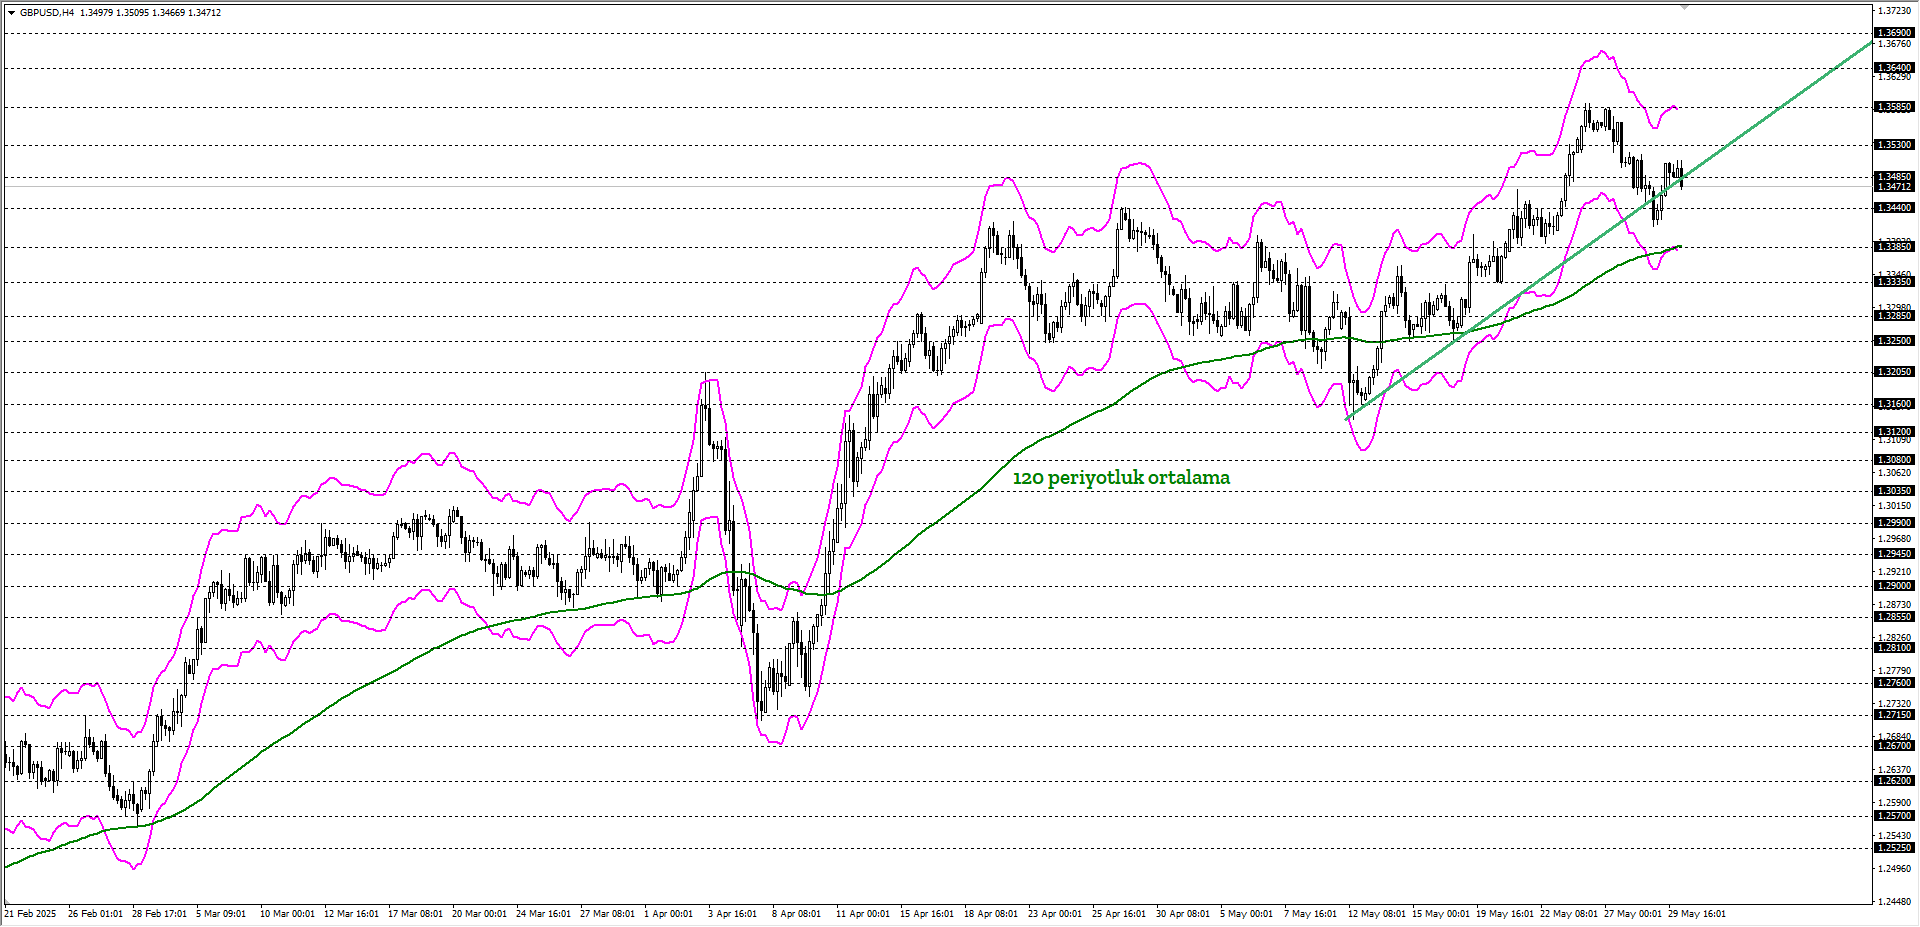Click the 1.24960 price scale value
This screenshot has height=927, width=1920.
click(1895, 869)
